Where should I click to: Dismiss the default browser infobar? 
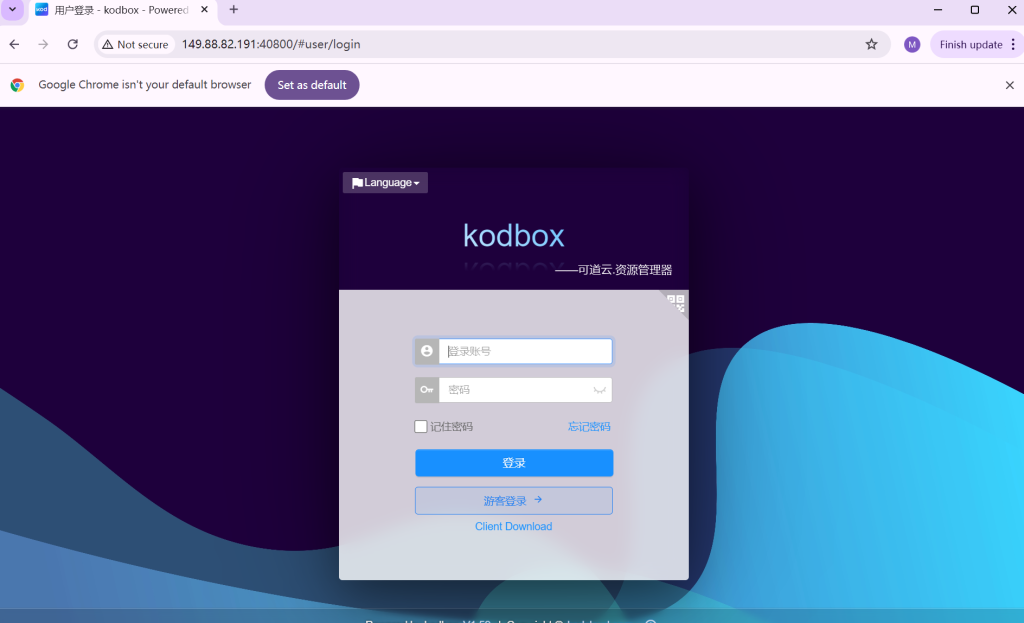[1010, 85]
